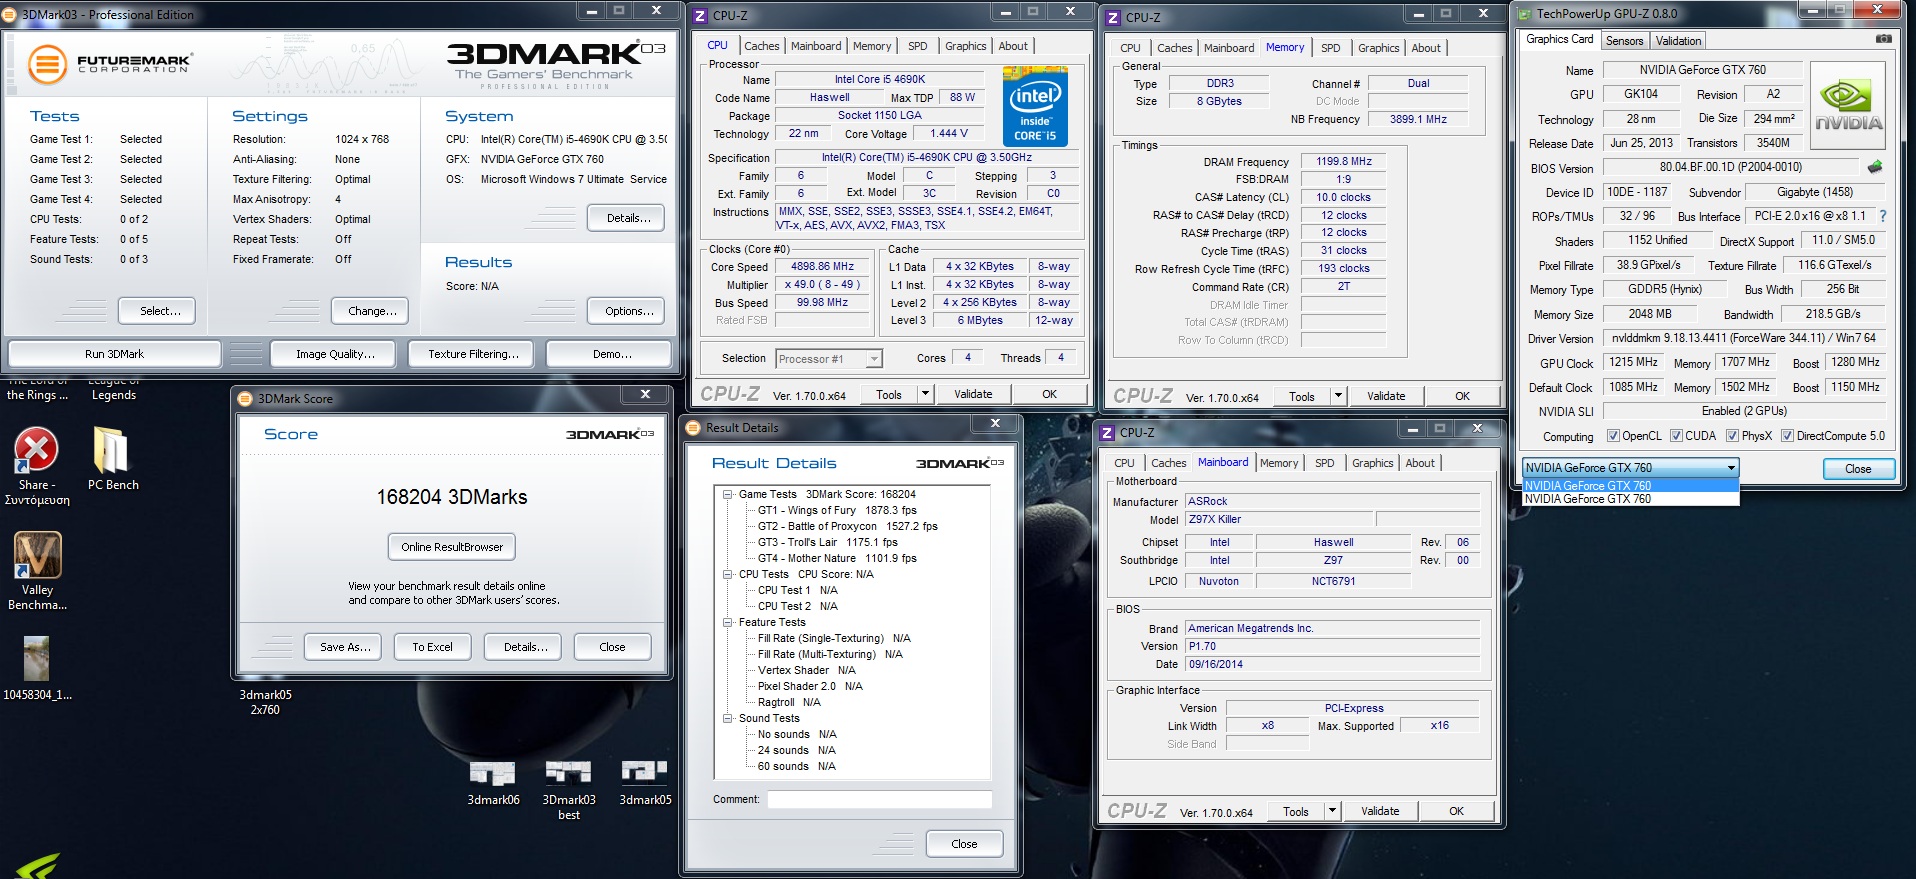
Task: Click the Online ResultBrowser button
Action: 452,547
